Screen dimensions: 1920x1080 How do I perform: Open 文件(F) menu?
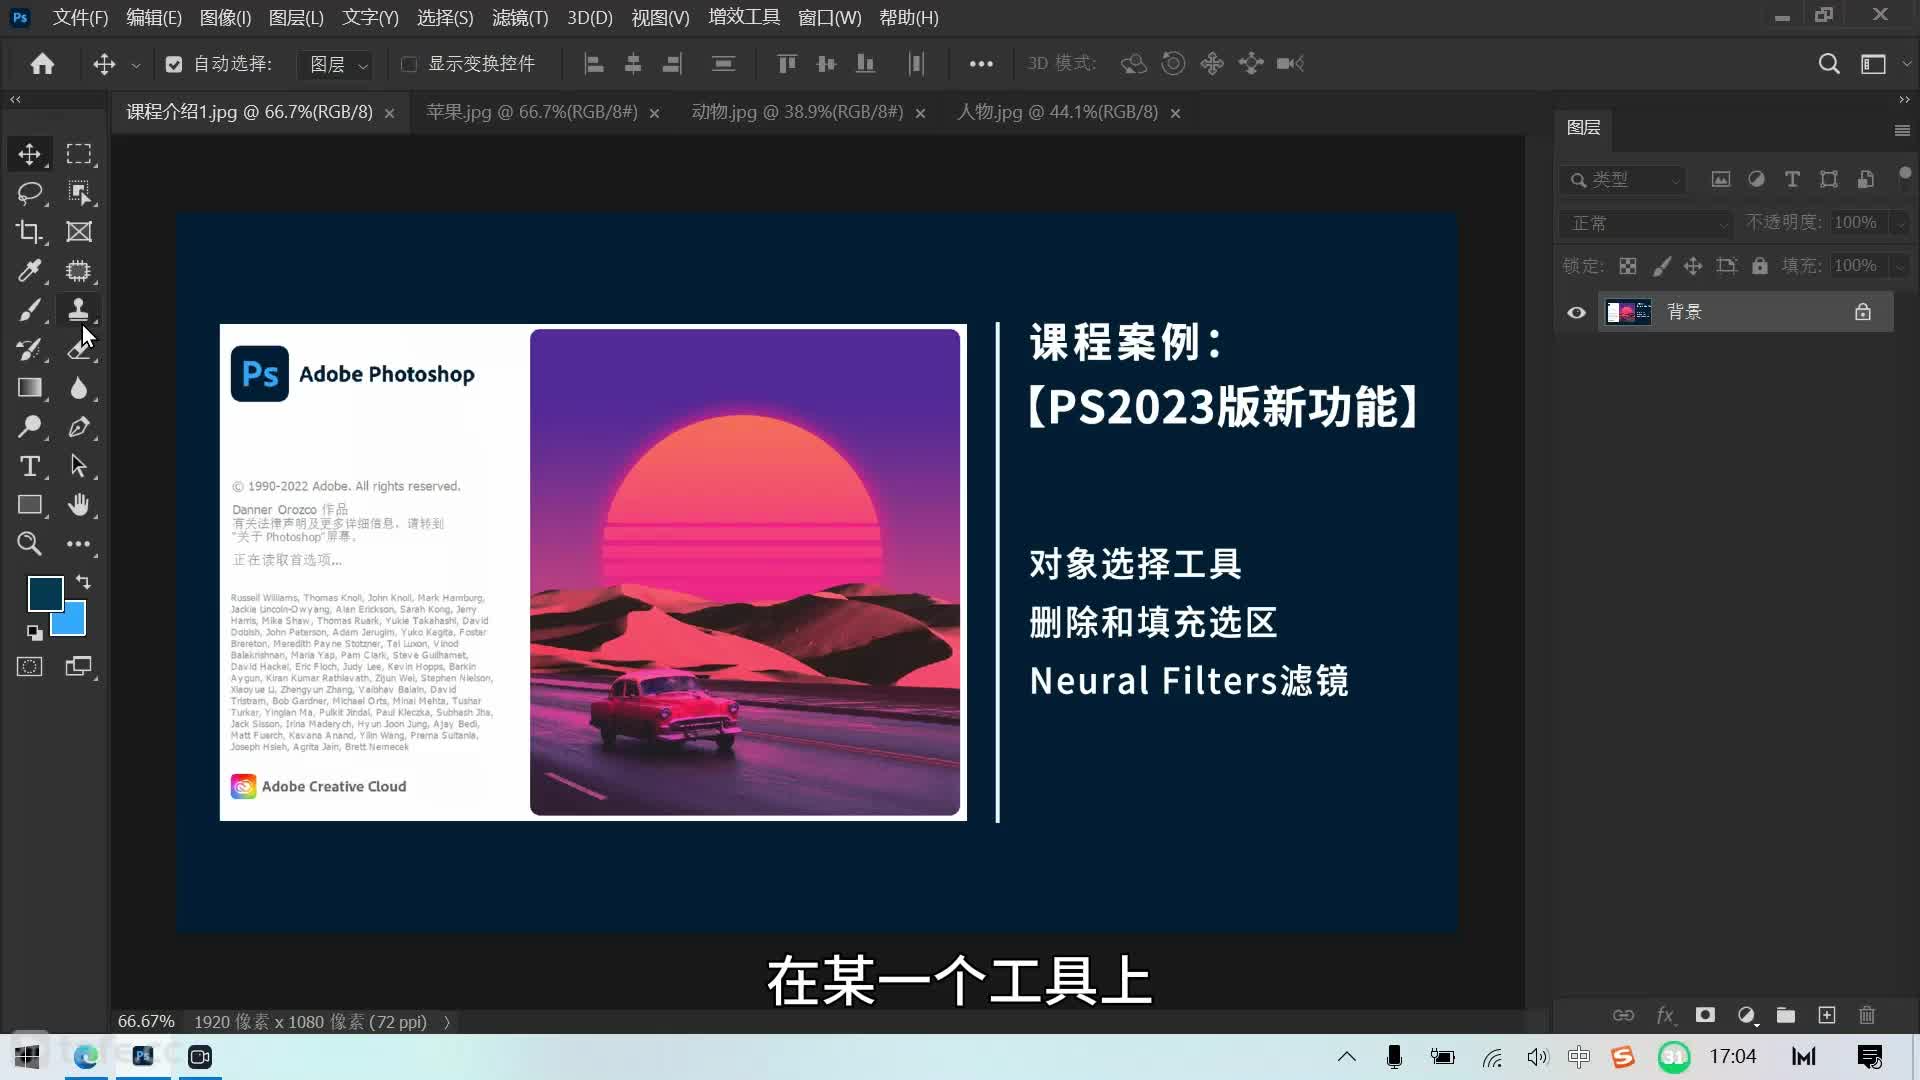click(80, 18)
